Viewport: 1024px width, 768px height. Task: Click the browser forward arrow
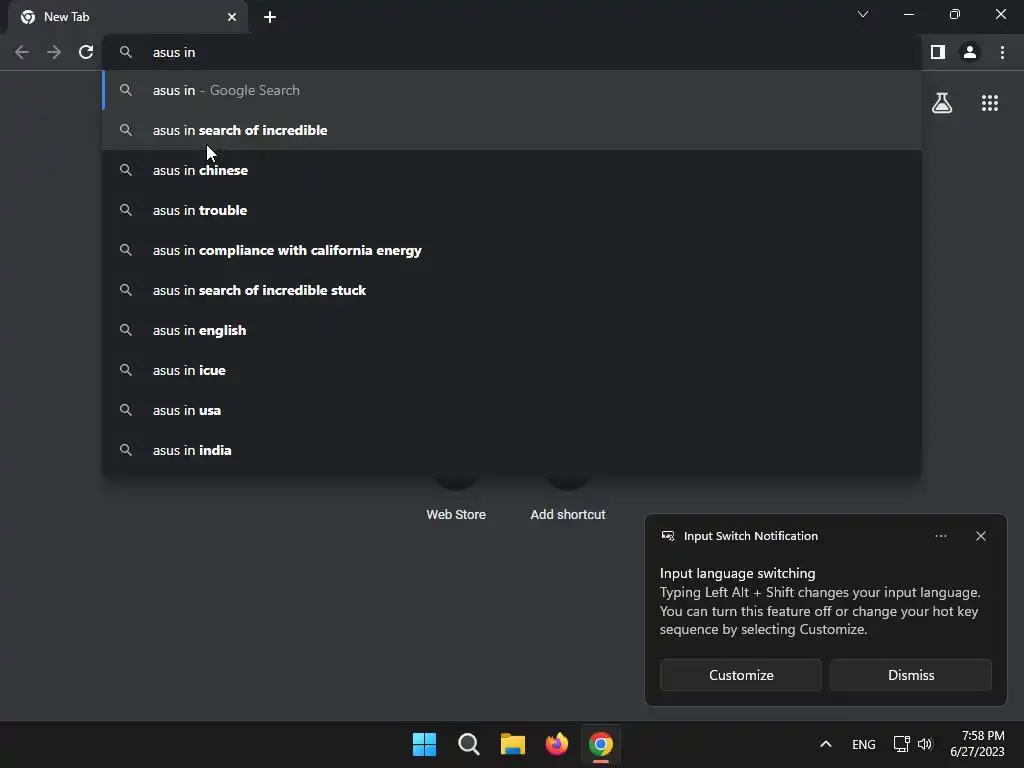pos(54,52)
